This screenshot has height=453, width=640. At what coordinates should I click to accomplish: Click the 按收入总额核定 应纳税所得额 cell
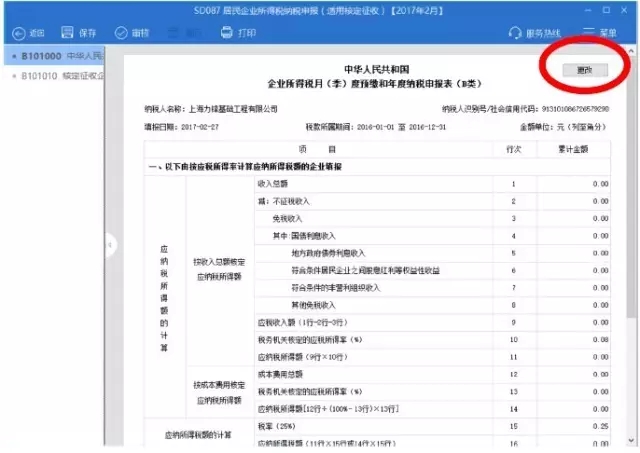pyautogui.click(x=220, y=269)
